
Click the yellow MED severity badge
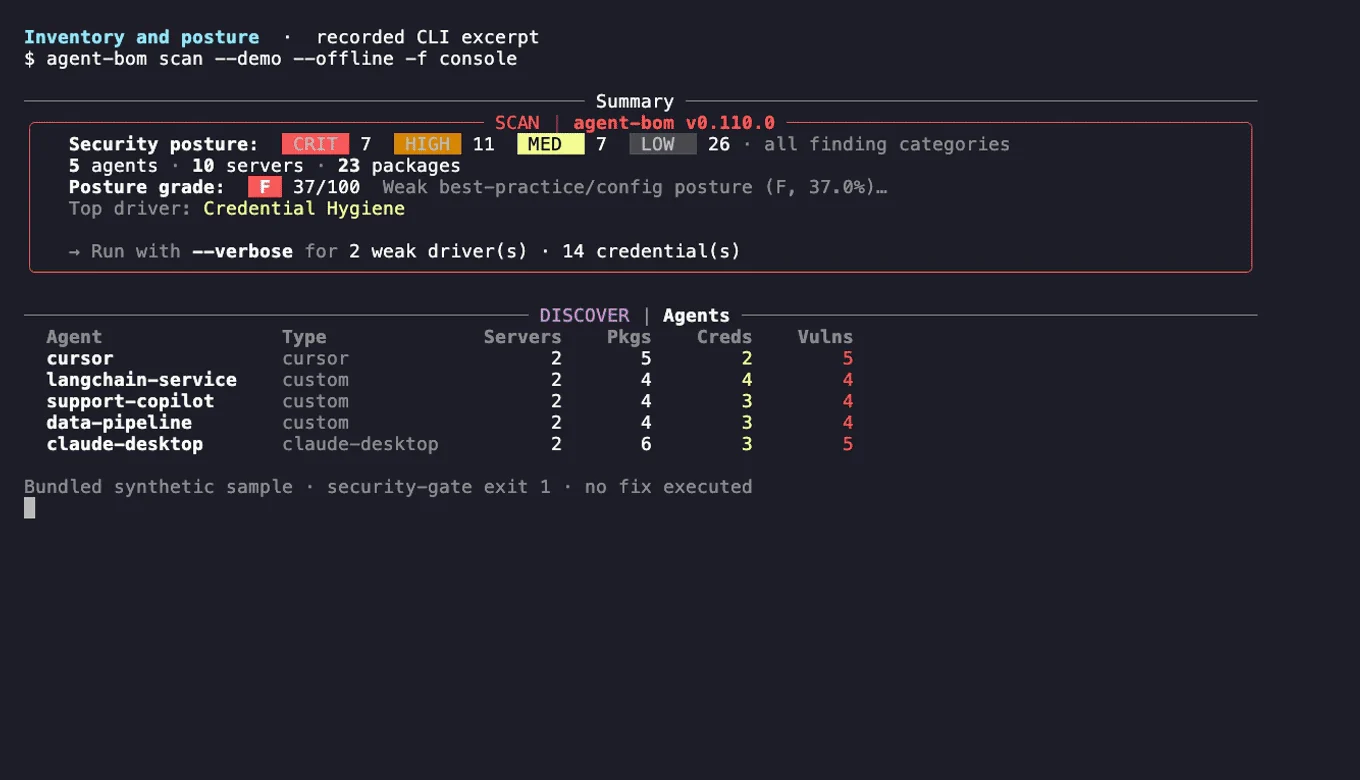click(550, 144)
